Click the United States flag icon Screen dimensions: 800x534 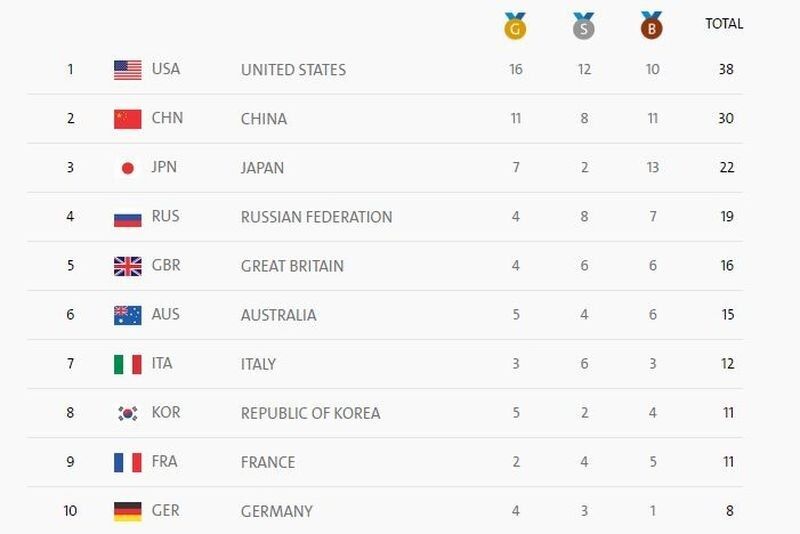pyautogui.click(x=127, y=70)
